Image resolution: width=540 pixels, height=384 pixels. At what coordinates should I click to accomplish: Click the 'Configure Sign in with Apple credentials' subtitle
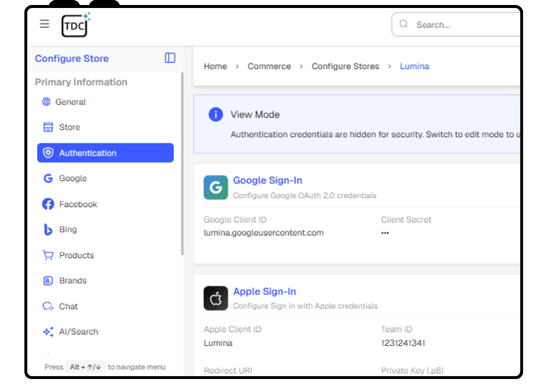coord(305,306)
